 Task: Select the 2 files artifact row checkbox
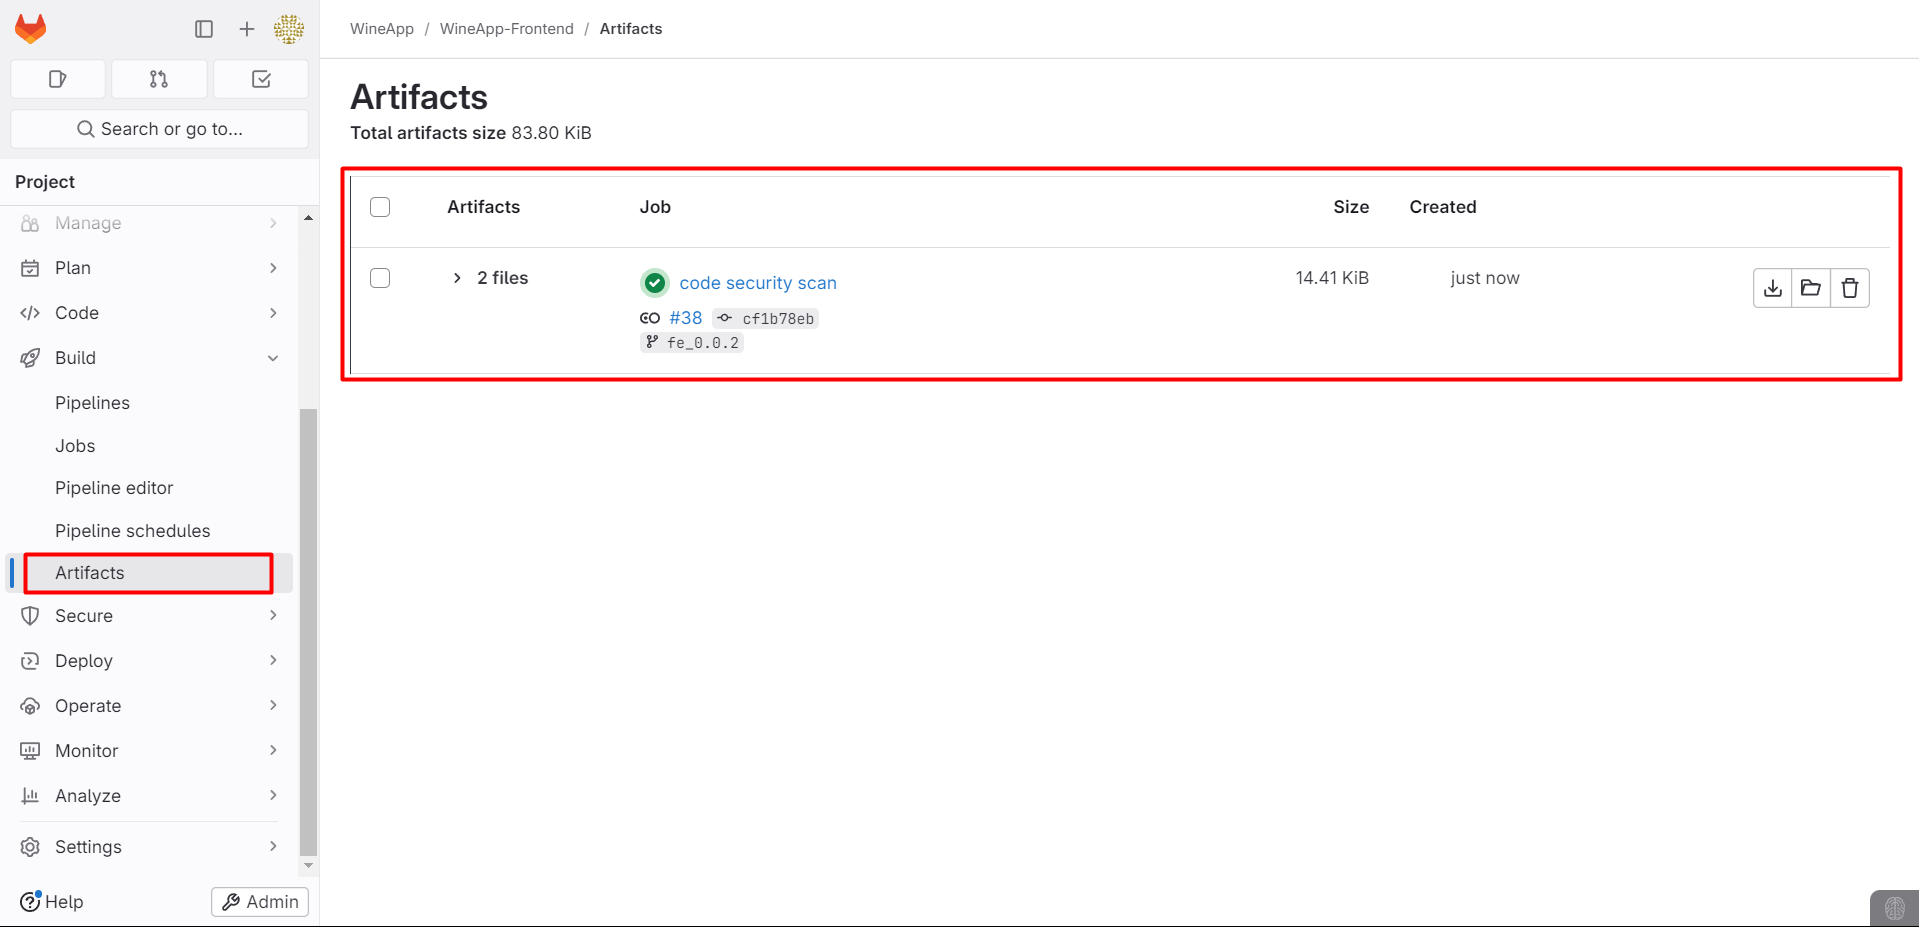(380, 278)
